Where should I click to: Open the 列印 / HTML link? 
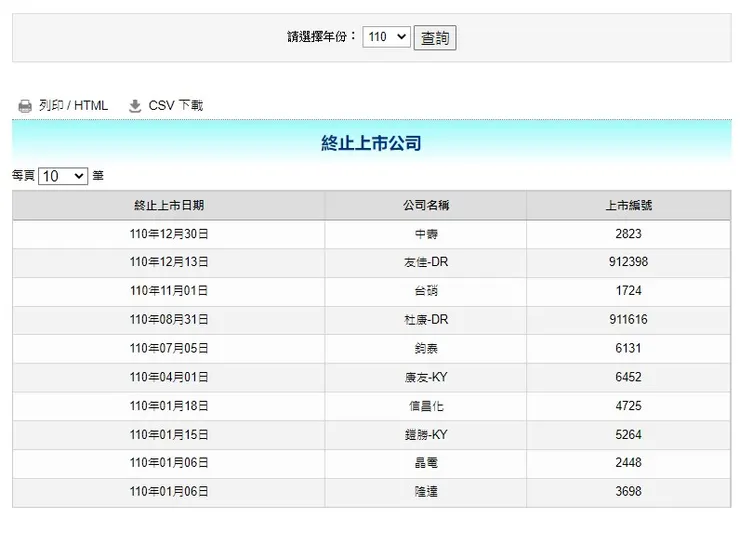73,105
